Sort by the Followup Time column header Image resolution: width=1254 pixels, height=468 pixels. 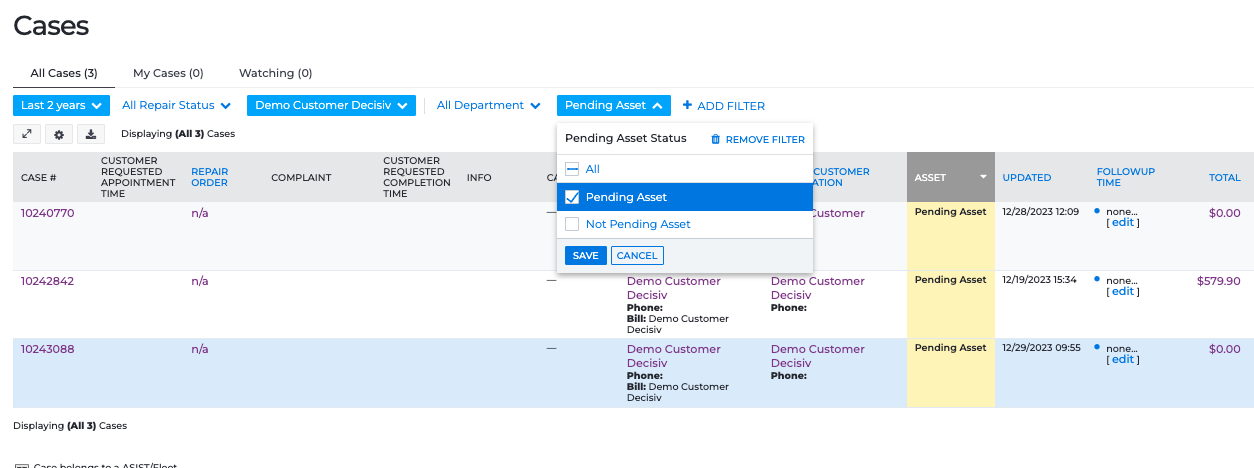pyautogui.click(x=1126, y=177)
